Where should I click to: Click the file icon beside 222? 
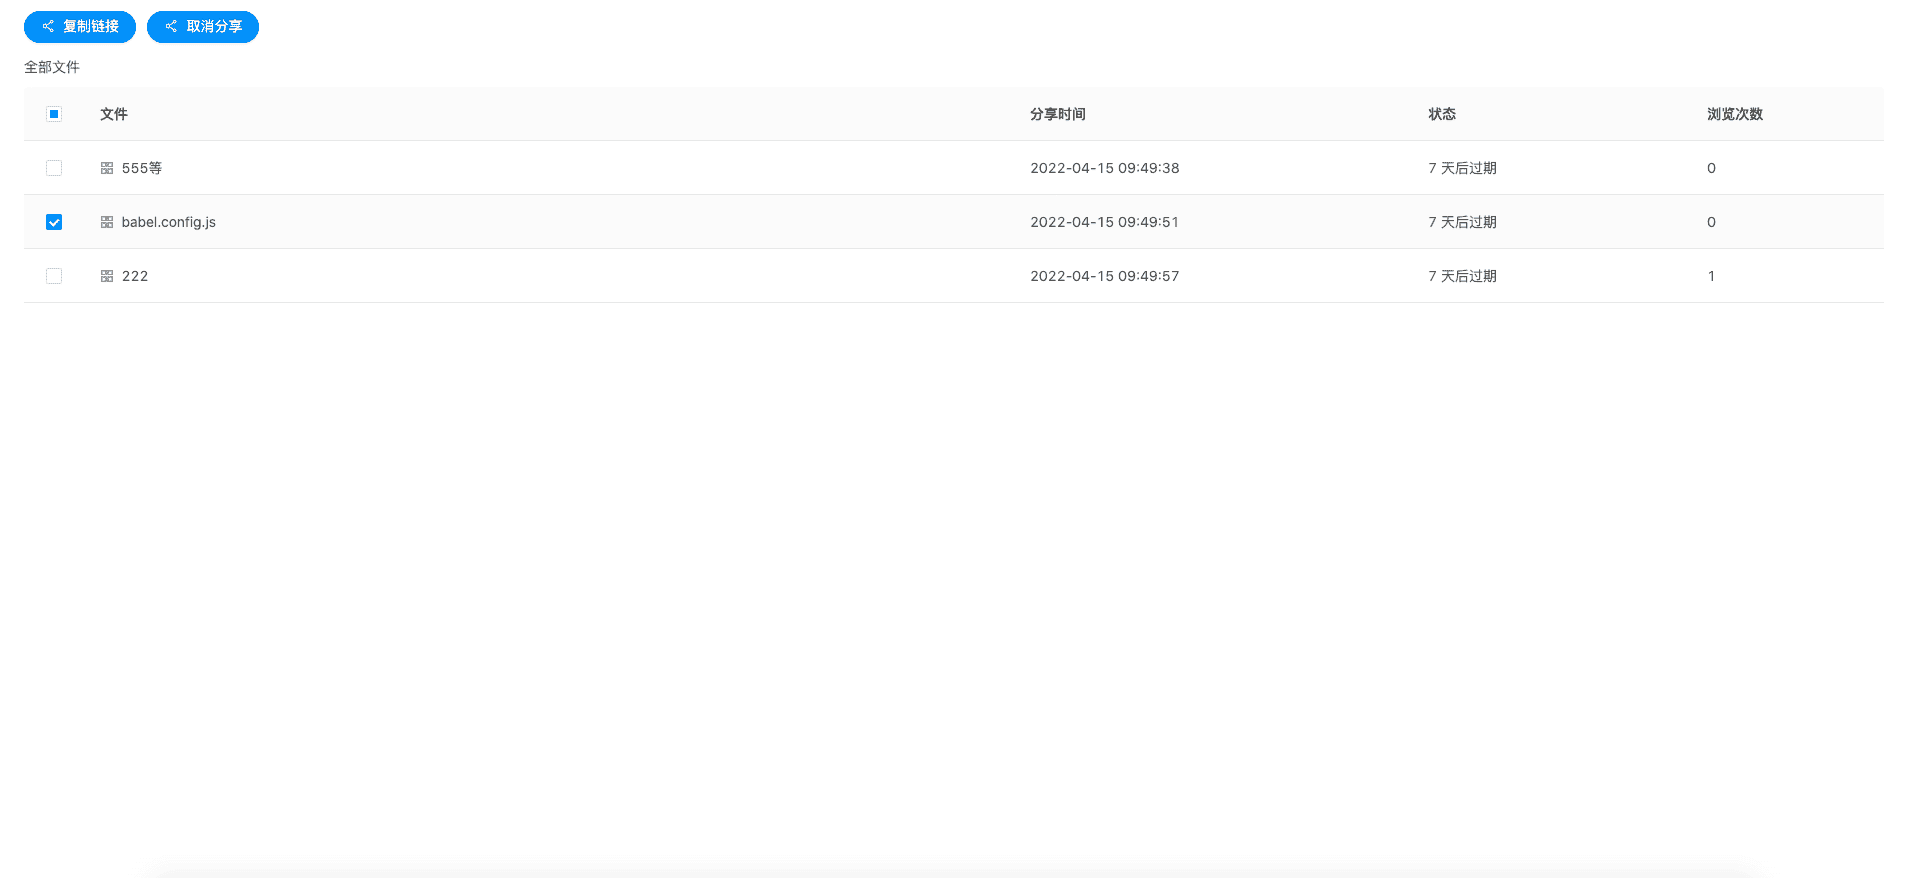tap(107, 276)
